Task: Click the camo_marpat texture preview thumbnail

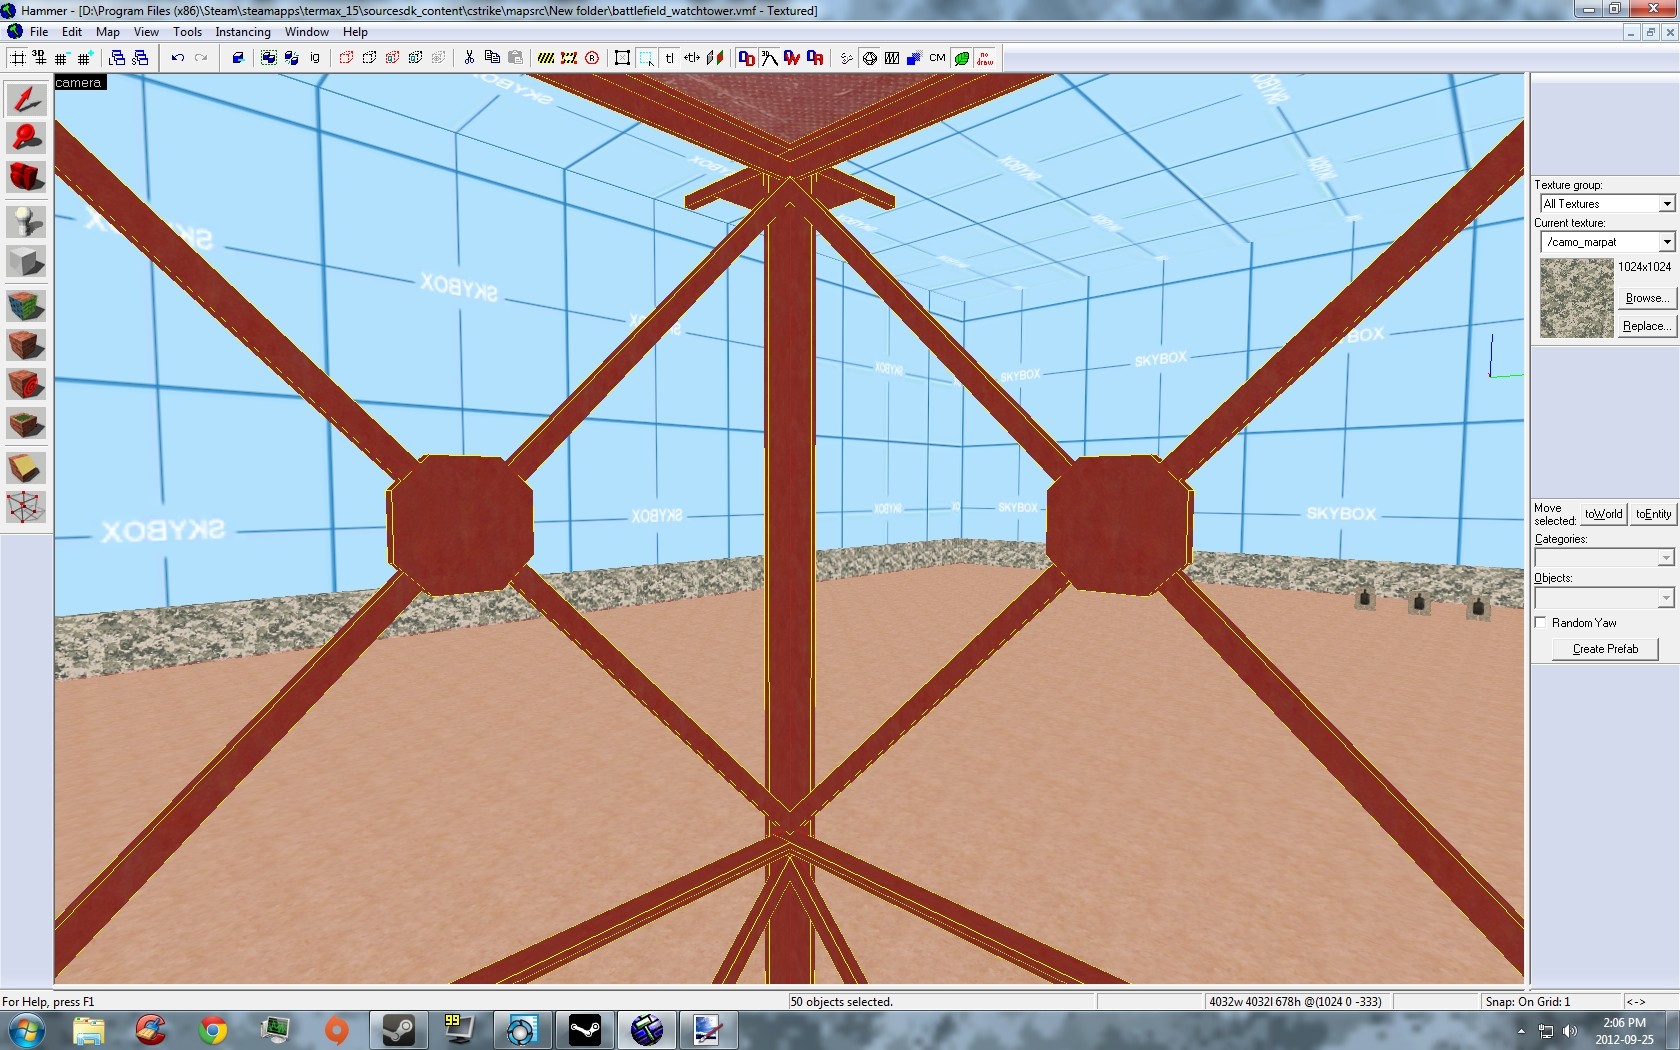Action: (1576, 298)
